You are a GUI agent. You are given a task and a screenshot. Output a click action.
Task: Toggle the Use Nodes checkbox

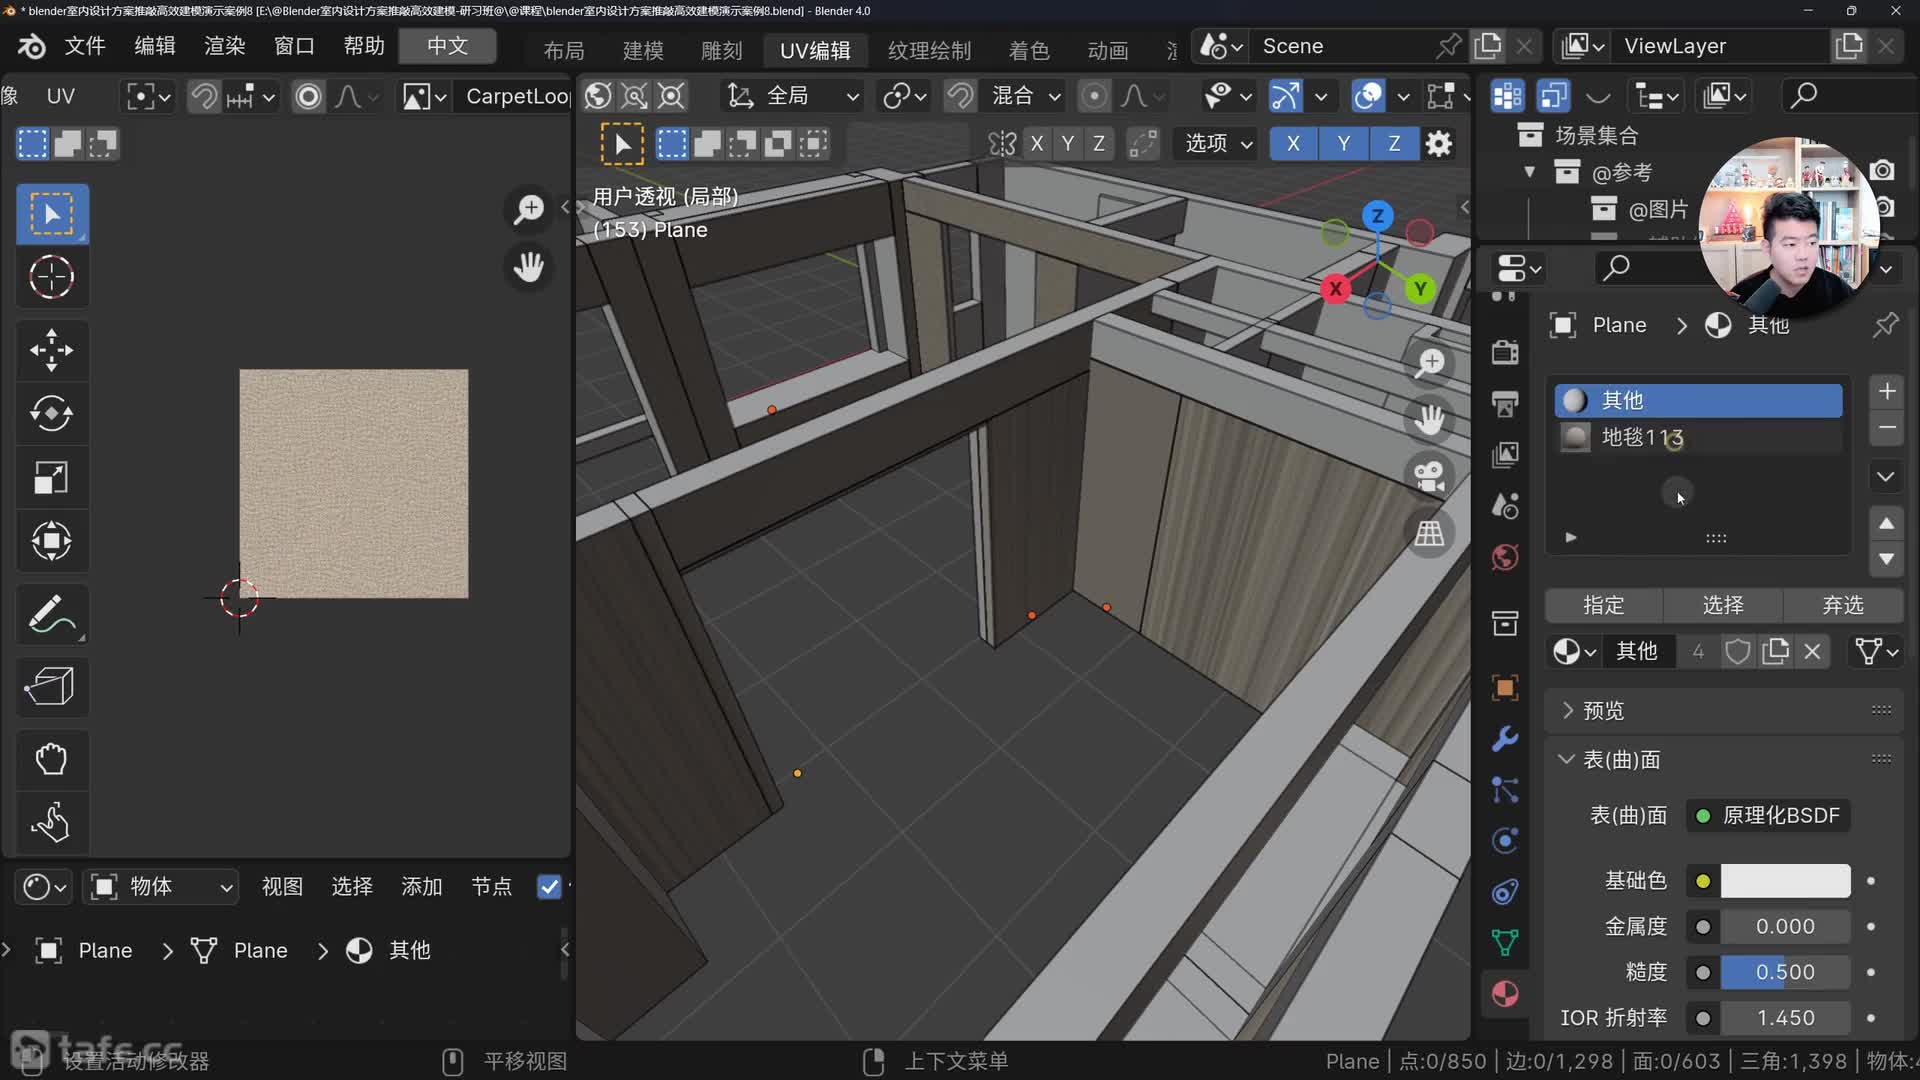tap(549, 886)
